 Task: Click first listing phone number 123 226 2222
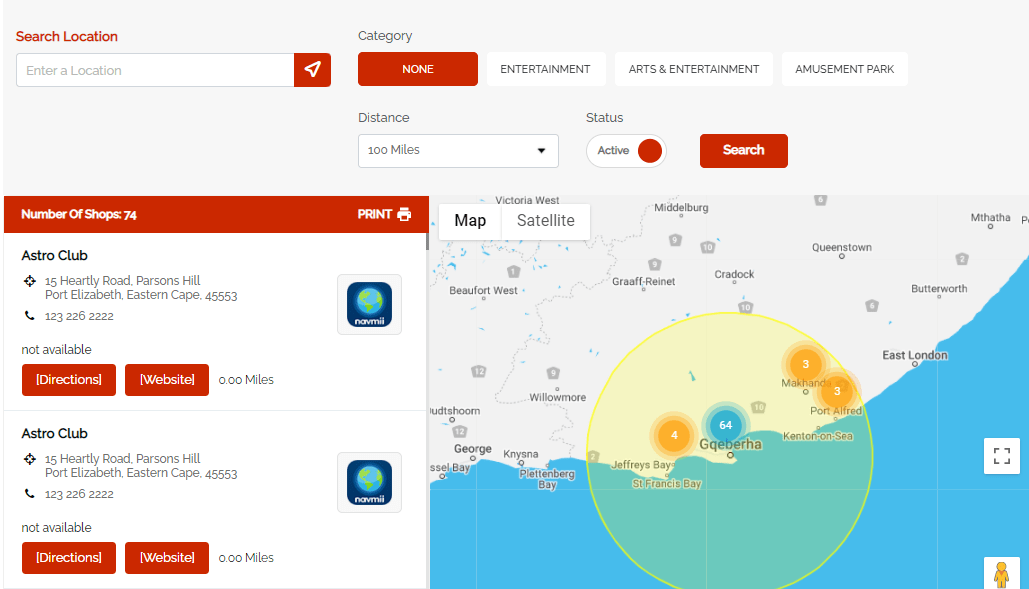(79, 316)
